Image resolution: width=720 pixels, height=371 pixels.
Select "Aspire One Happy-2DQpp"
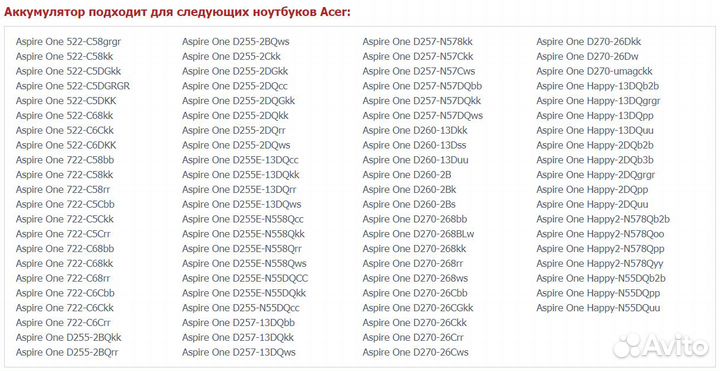coord(592,189)
